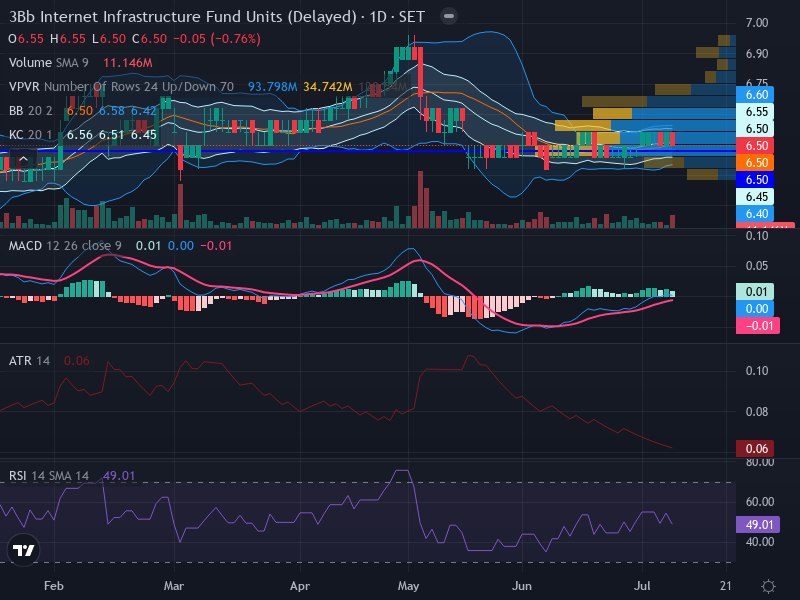Click the 6.90 value on the price scale
The width and height of the screenshot is (800, 600).
coord(757,54)
